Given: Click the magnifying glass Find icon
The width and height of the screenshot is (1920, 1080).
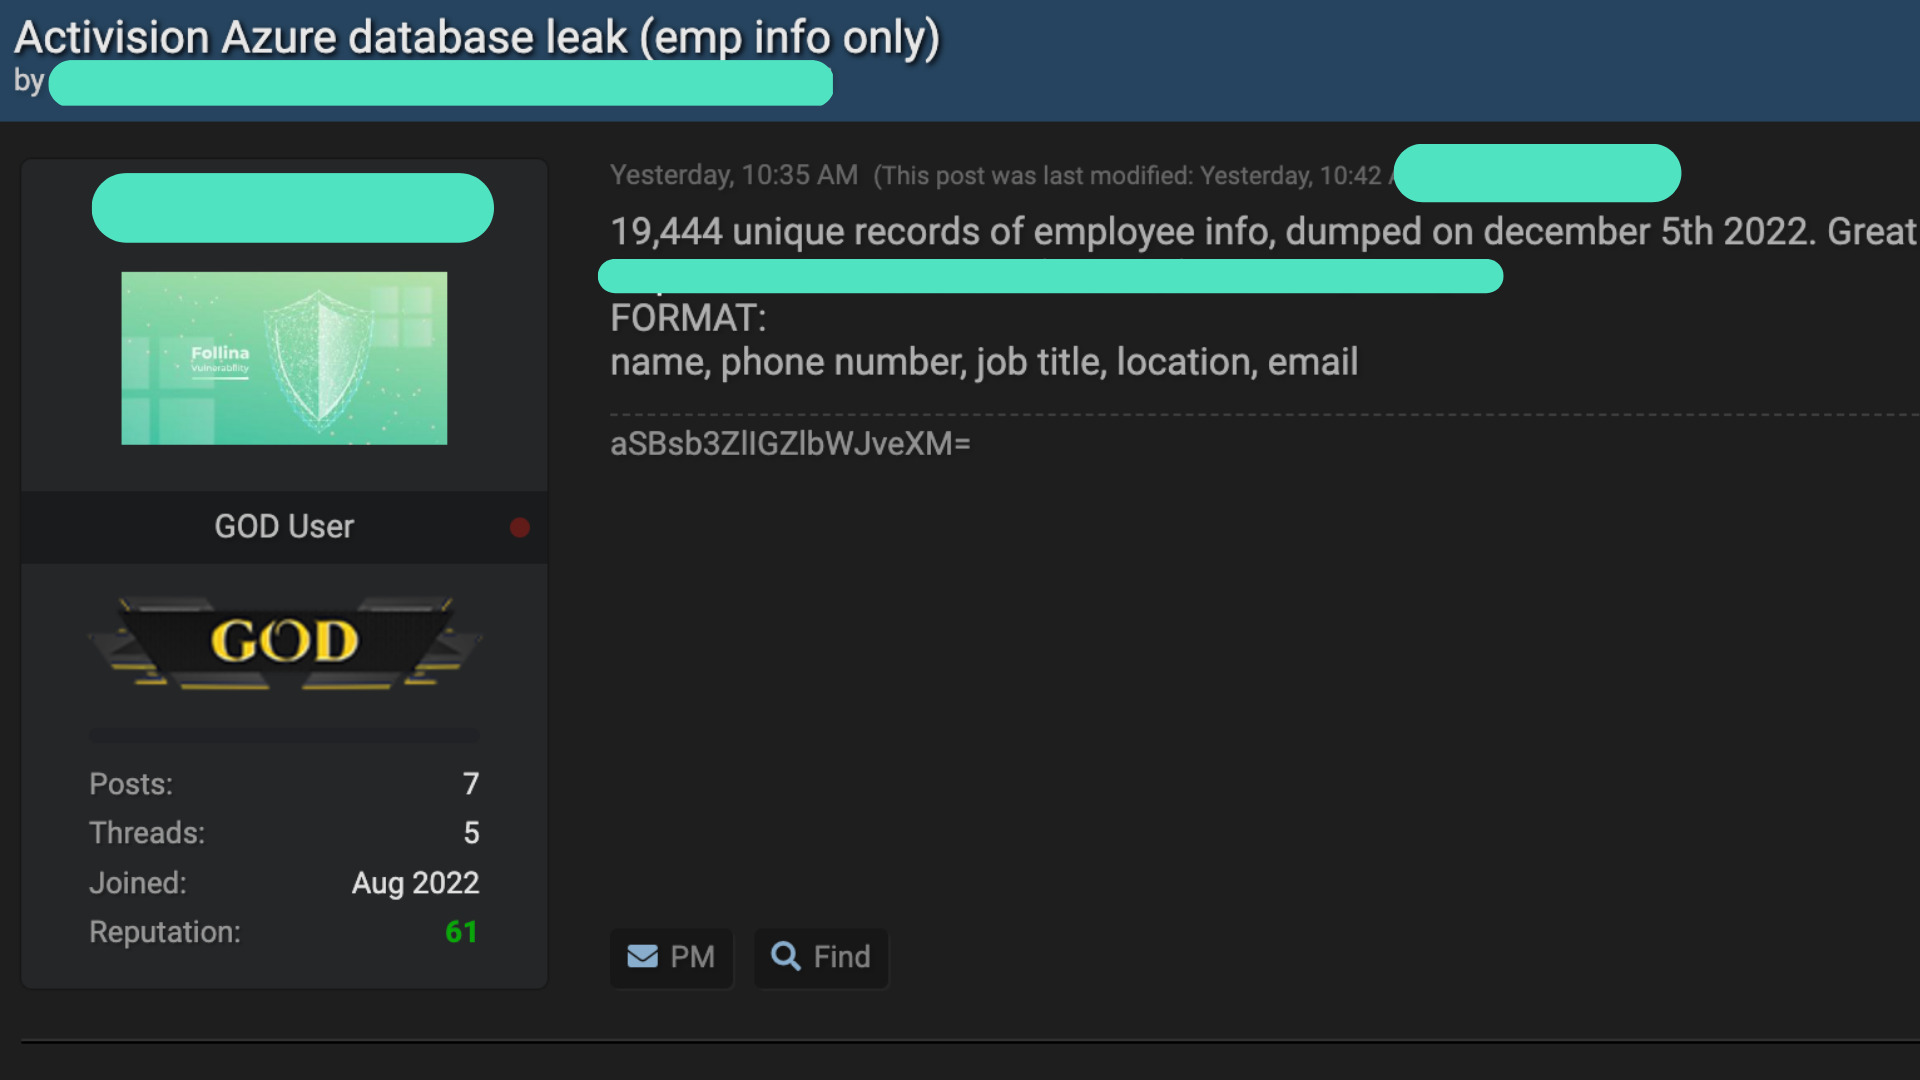Looking at the screenshot, I should click(785, 956).
